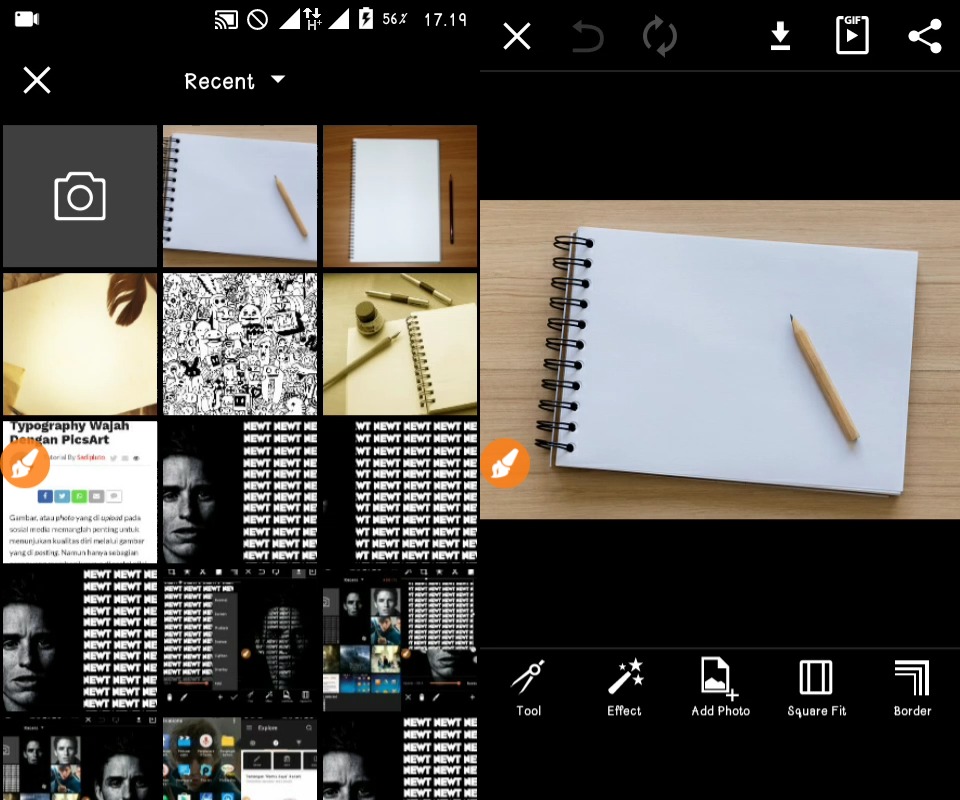Open the camera tile to take photo
960x800 pixels.
(x=80, y=196)
